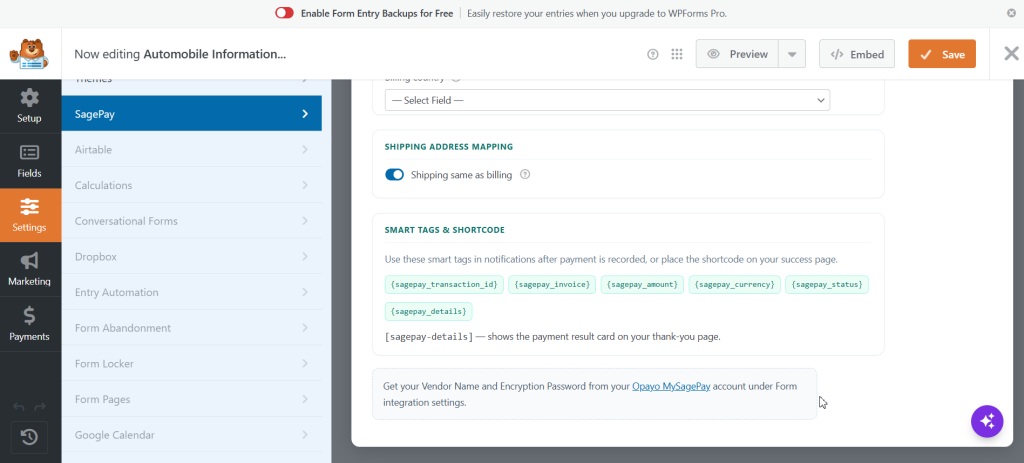
Task: Click the {sagepay_transaction_id} smart tag
Action: click(444, 284)
